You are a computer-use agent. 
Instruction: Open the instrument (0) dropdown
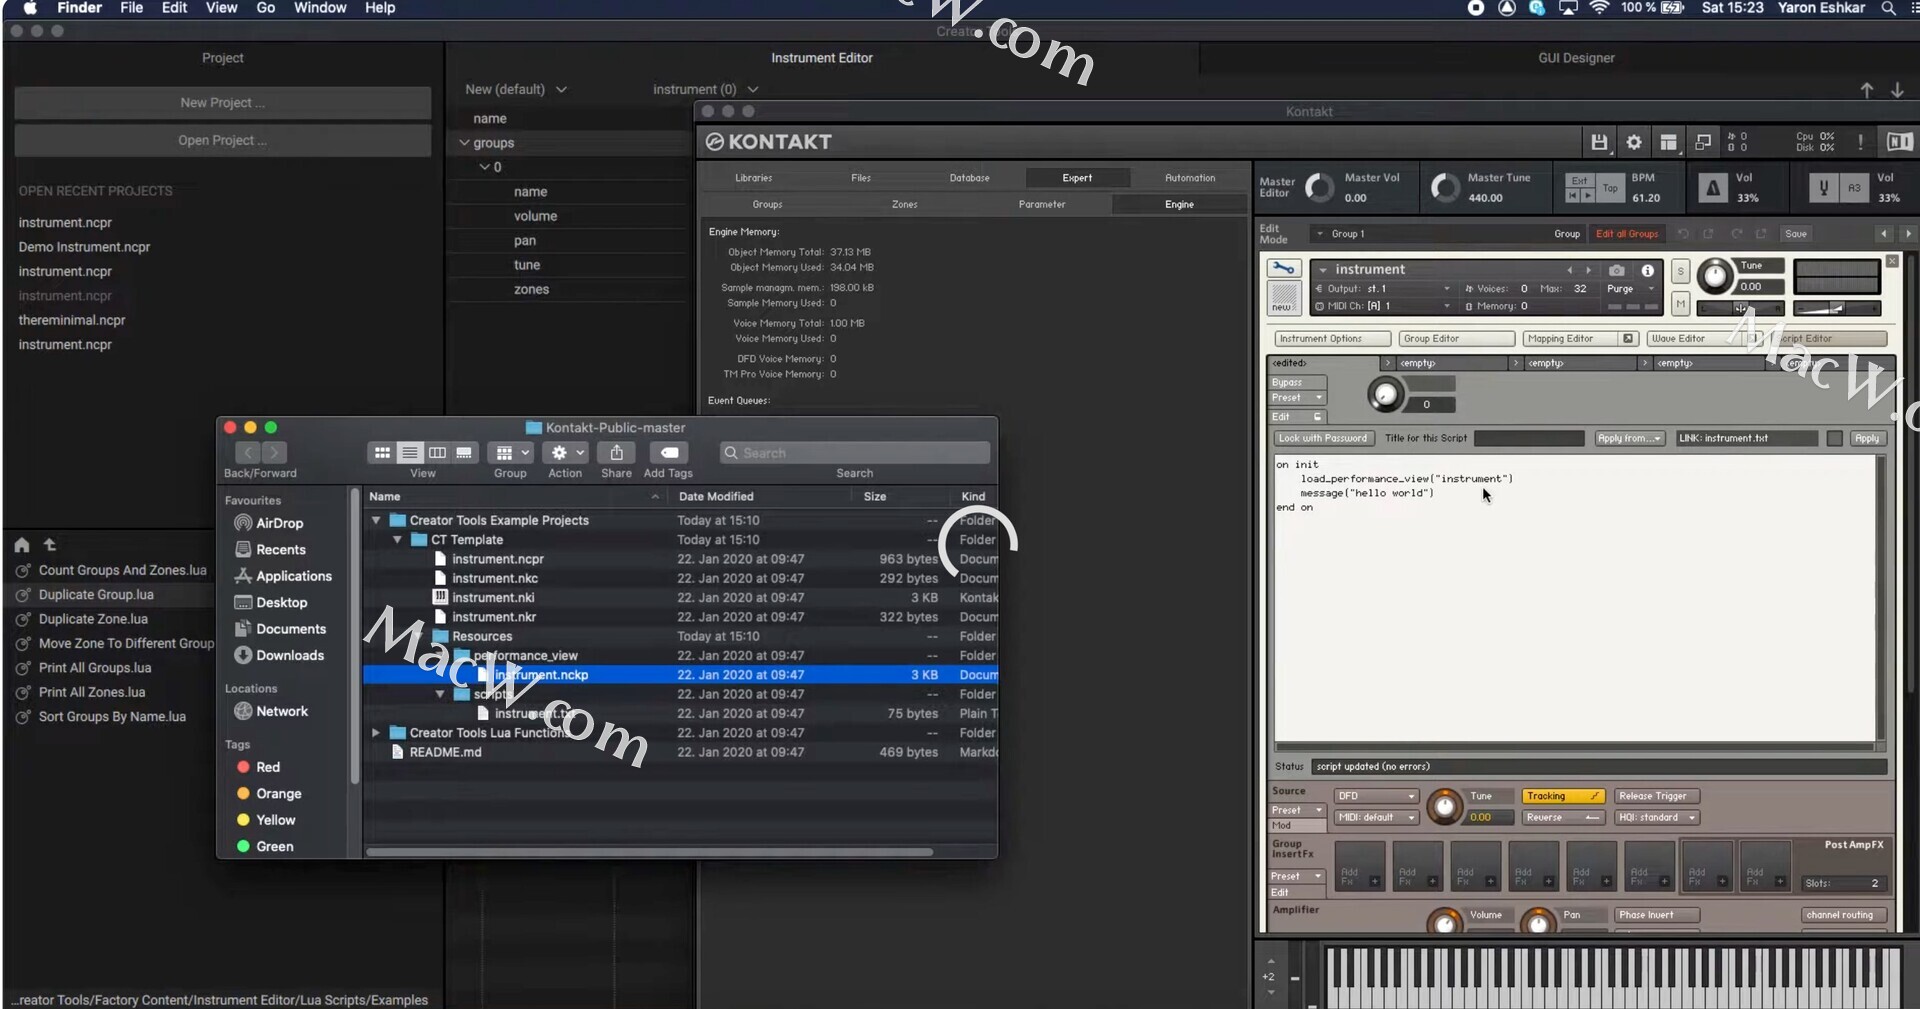[705, 89]
